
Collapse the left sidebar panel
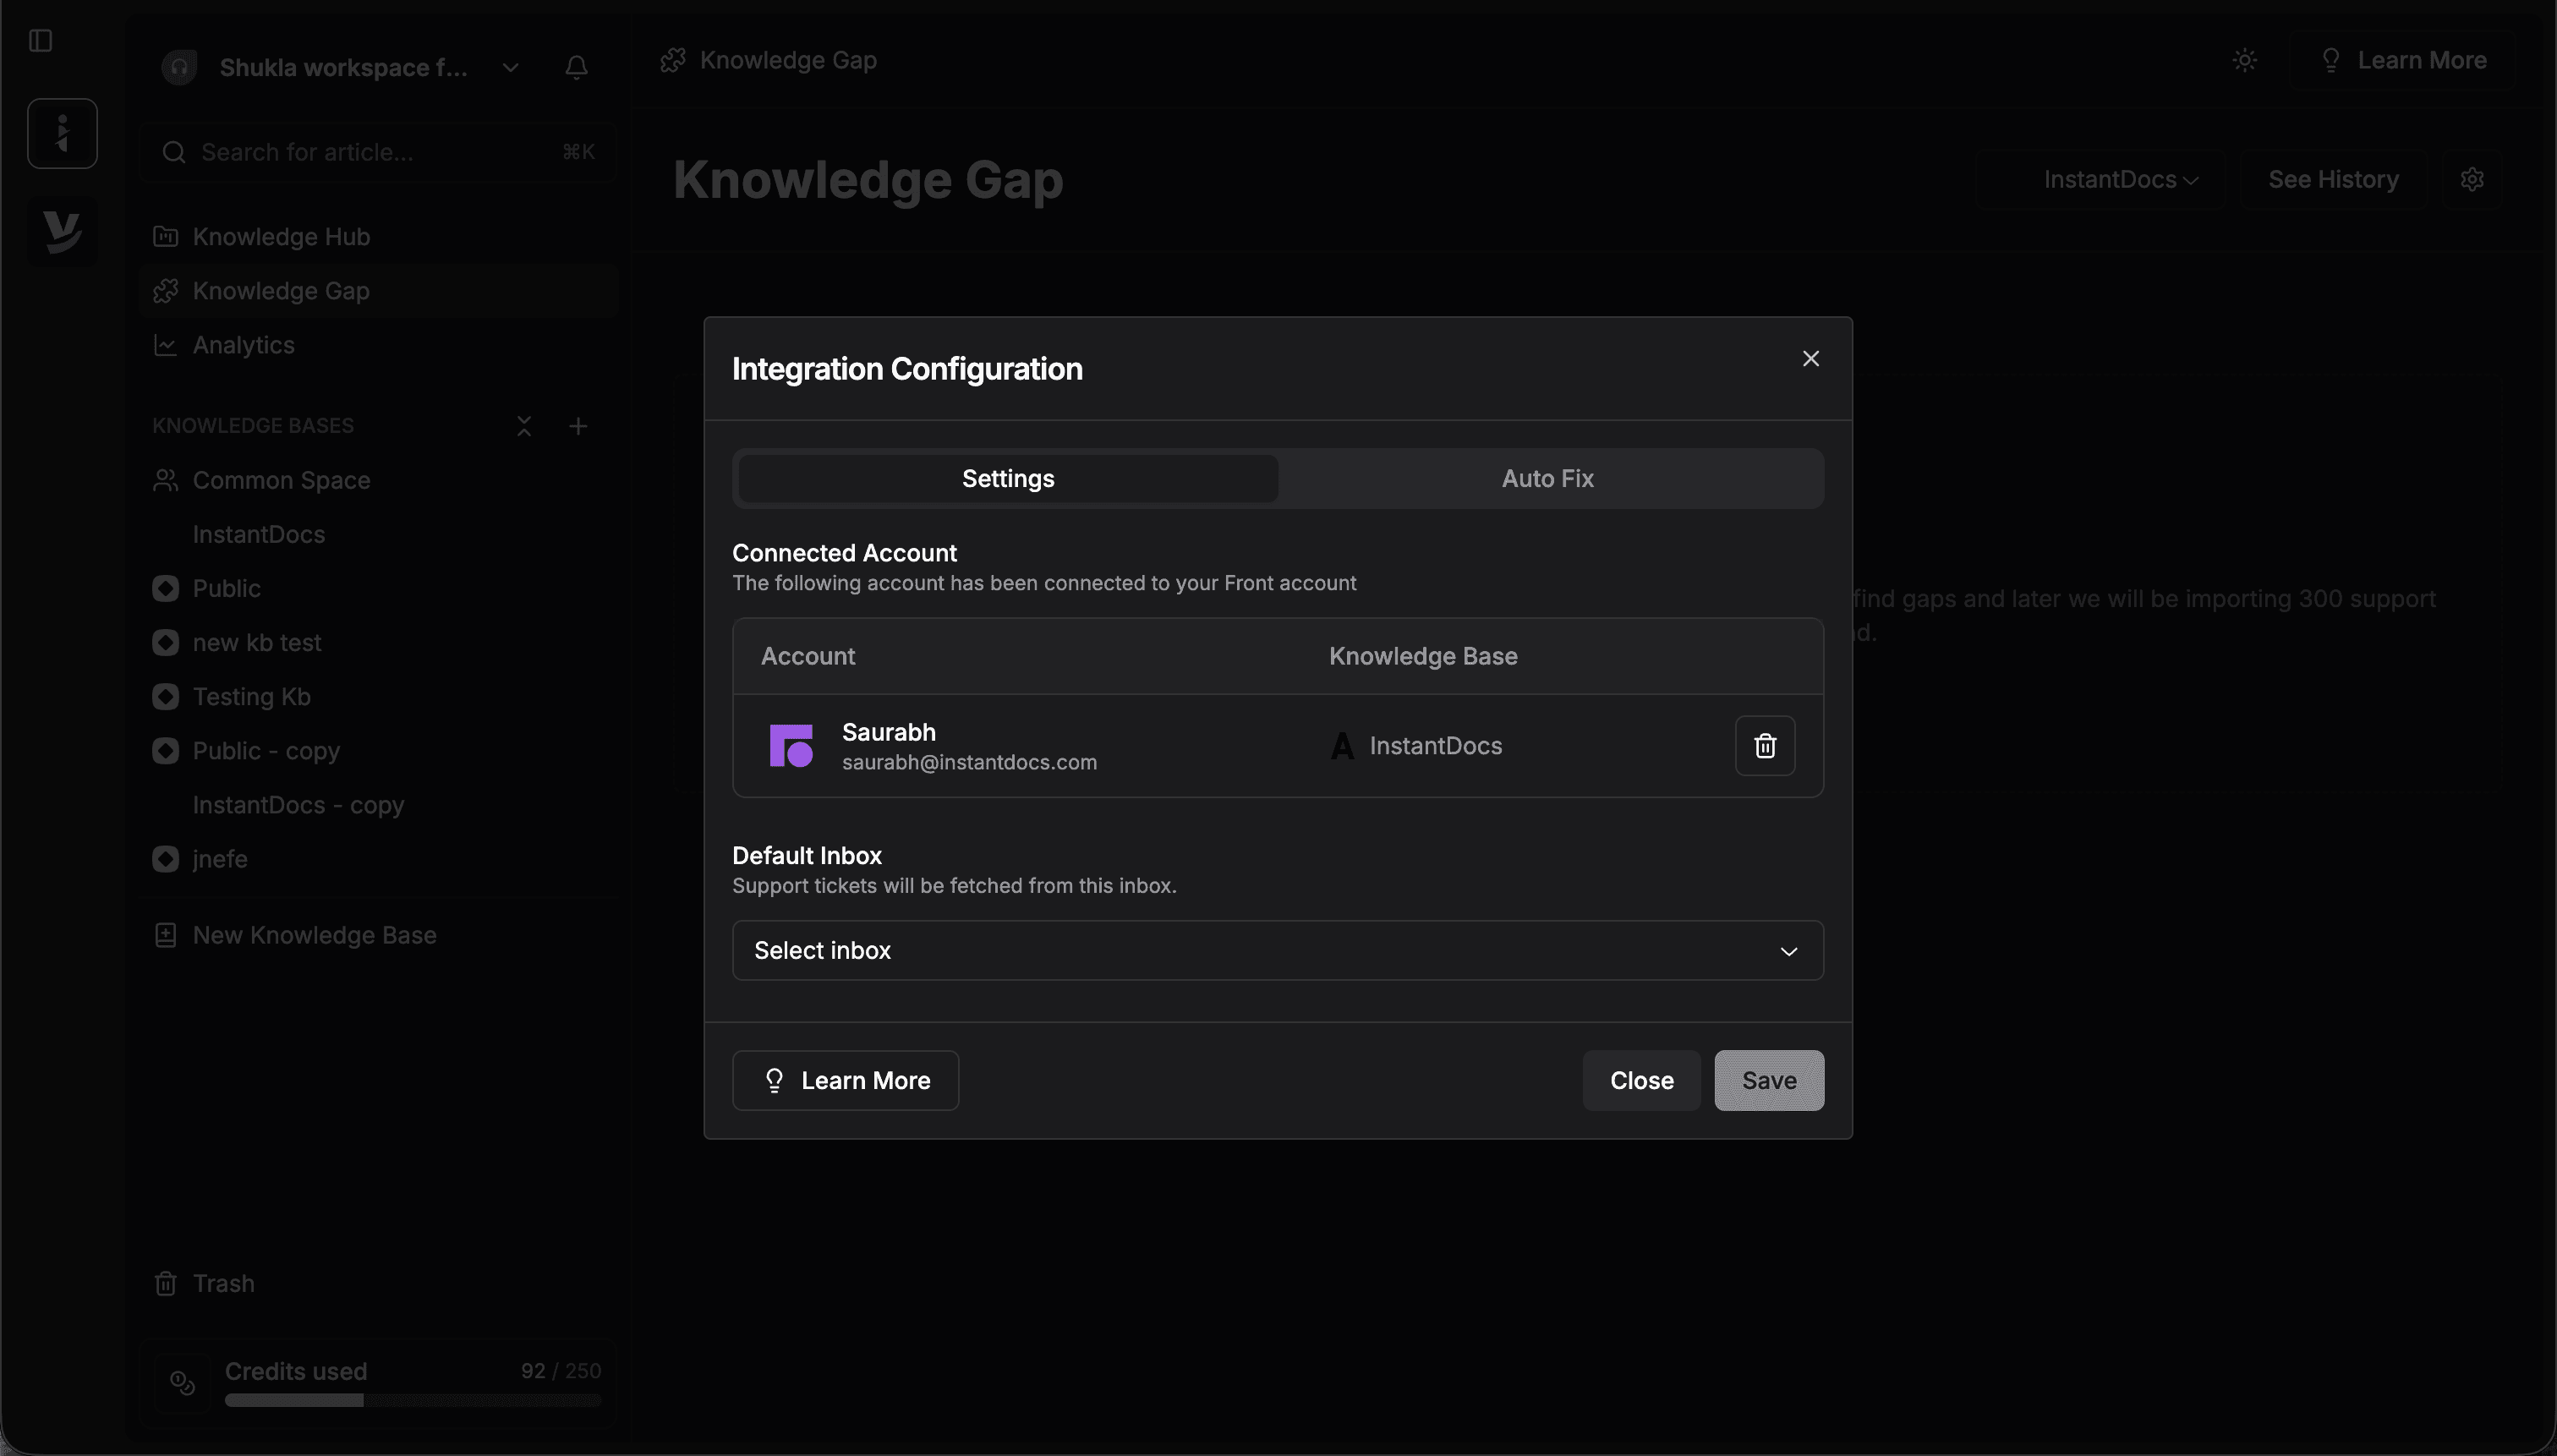tap(40, 41)
